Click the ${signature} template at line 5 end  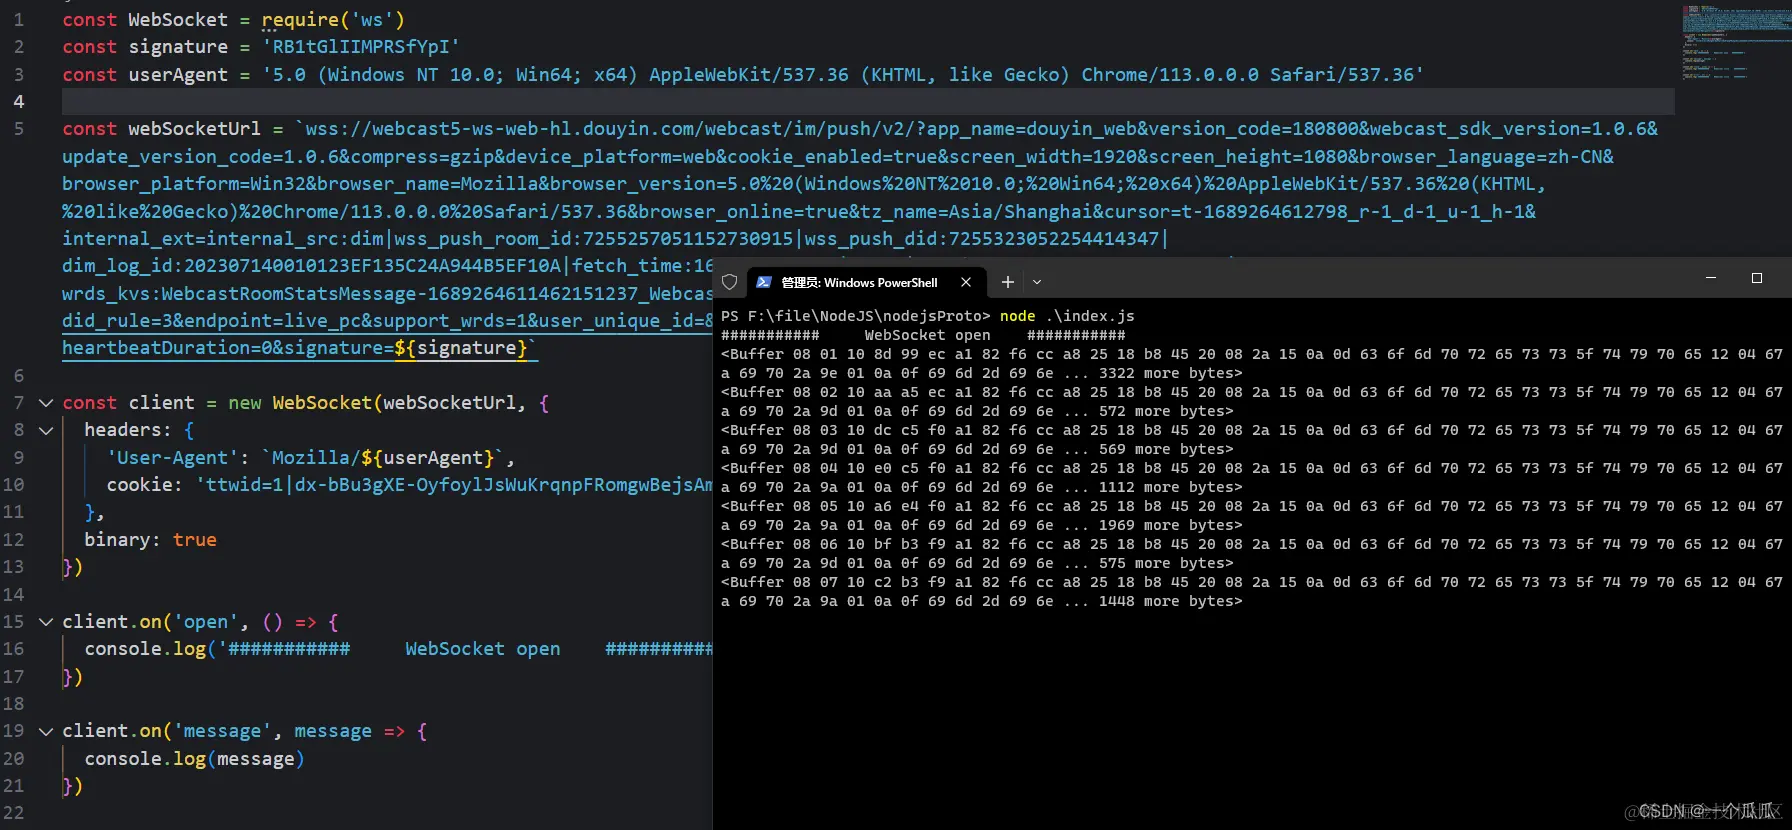460,348
